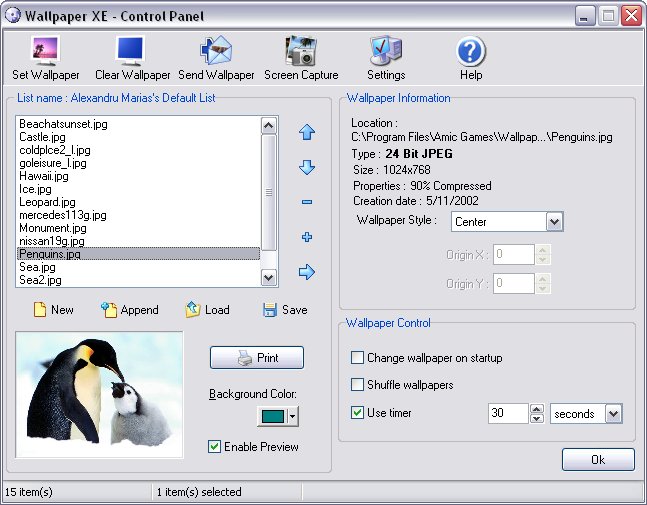Remove wallpaper using the blue minus icon
The height and width of the screenshot is (505, 647).
(307, 202)
